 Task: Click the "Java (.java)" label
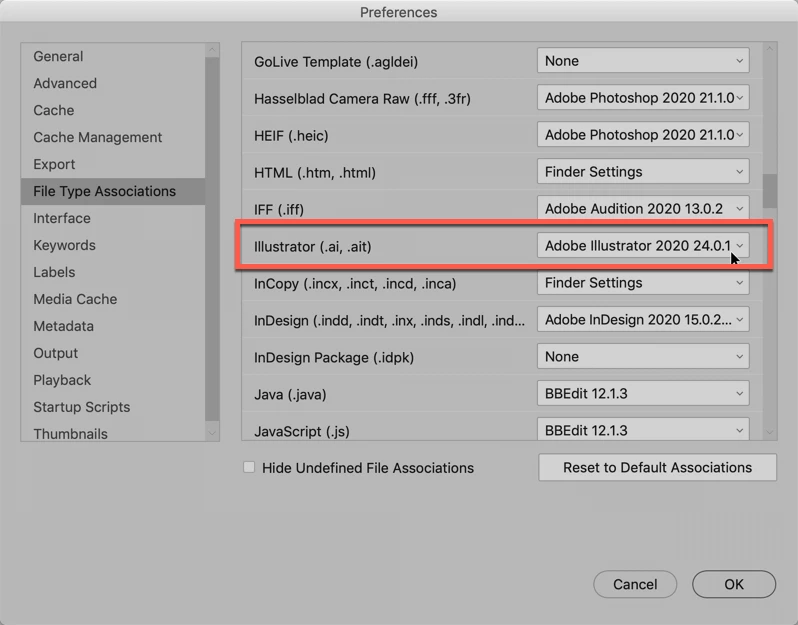click(x=290, y=394)
